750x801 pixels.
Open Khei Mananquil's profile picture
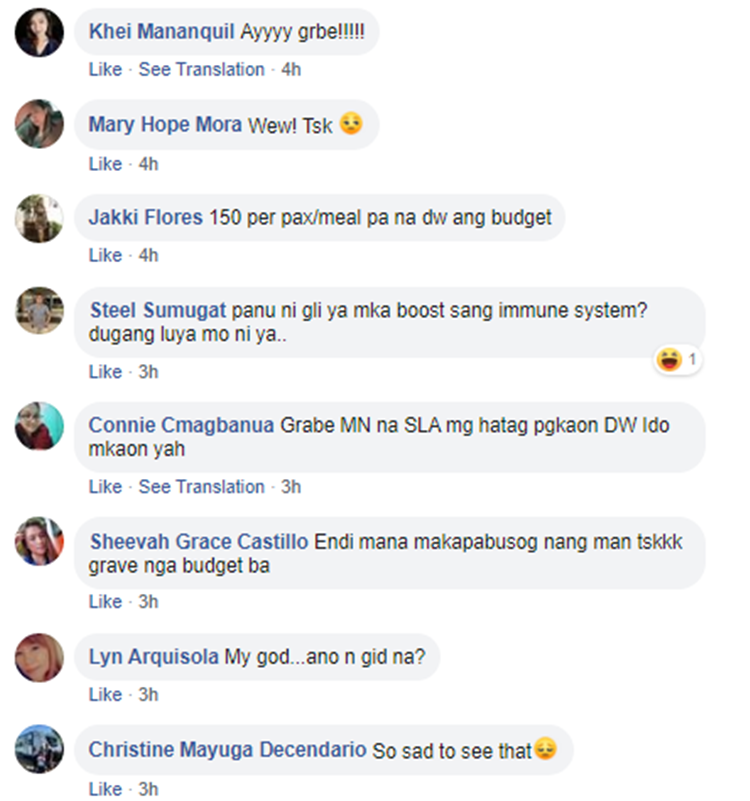pyautogui.click(x=39, y=32)
